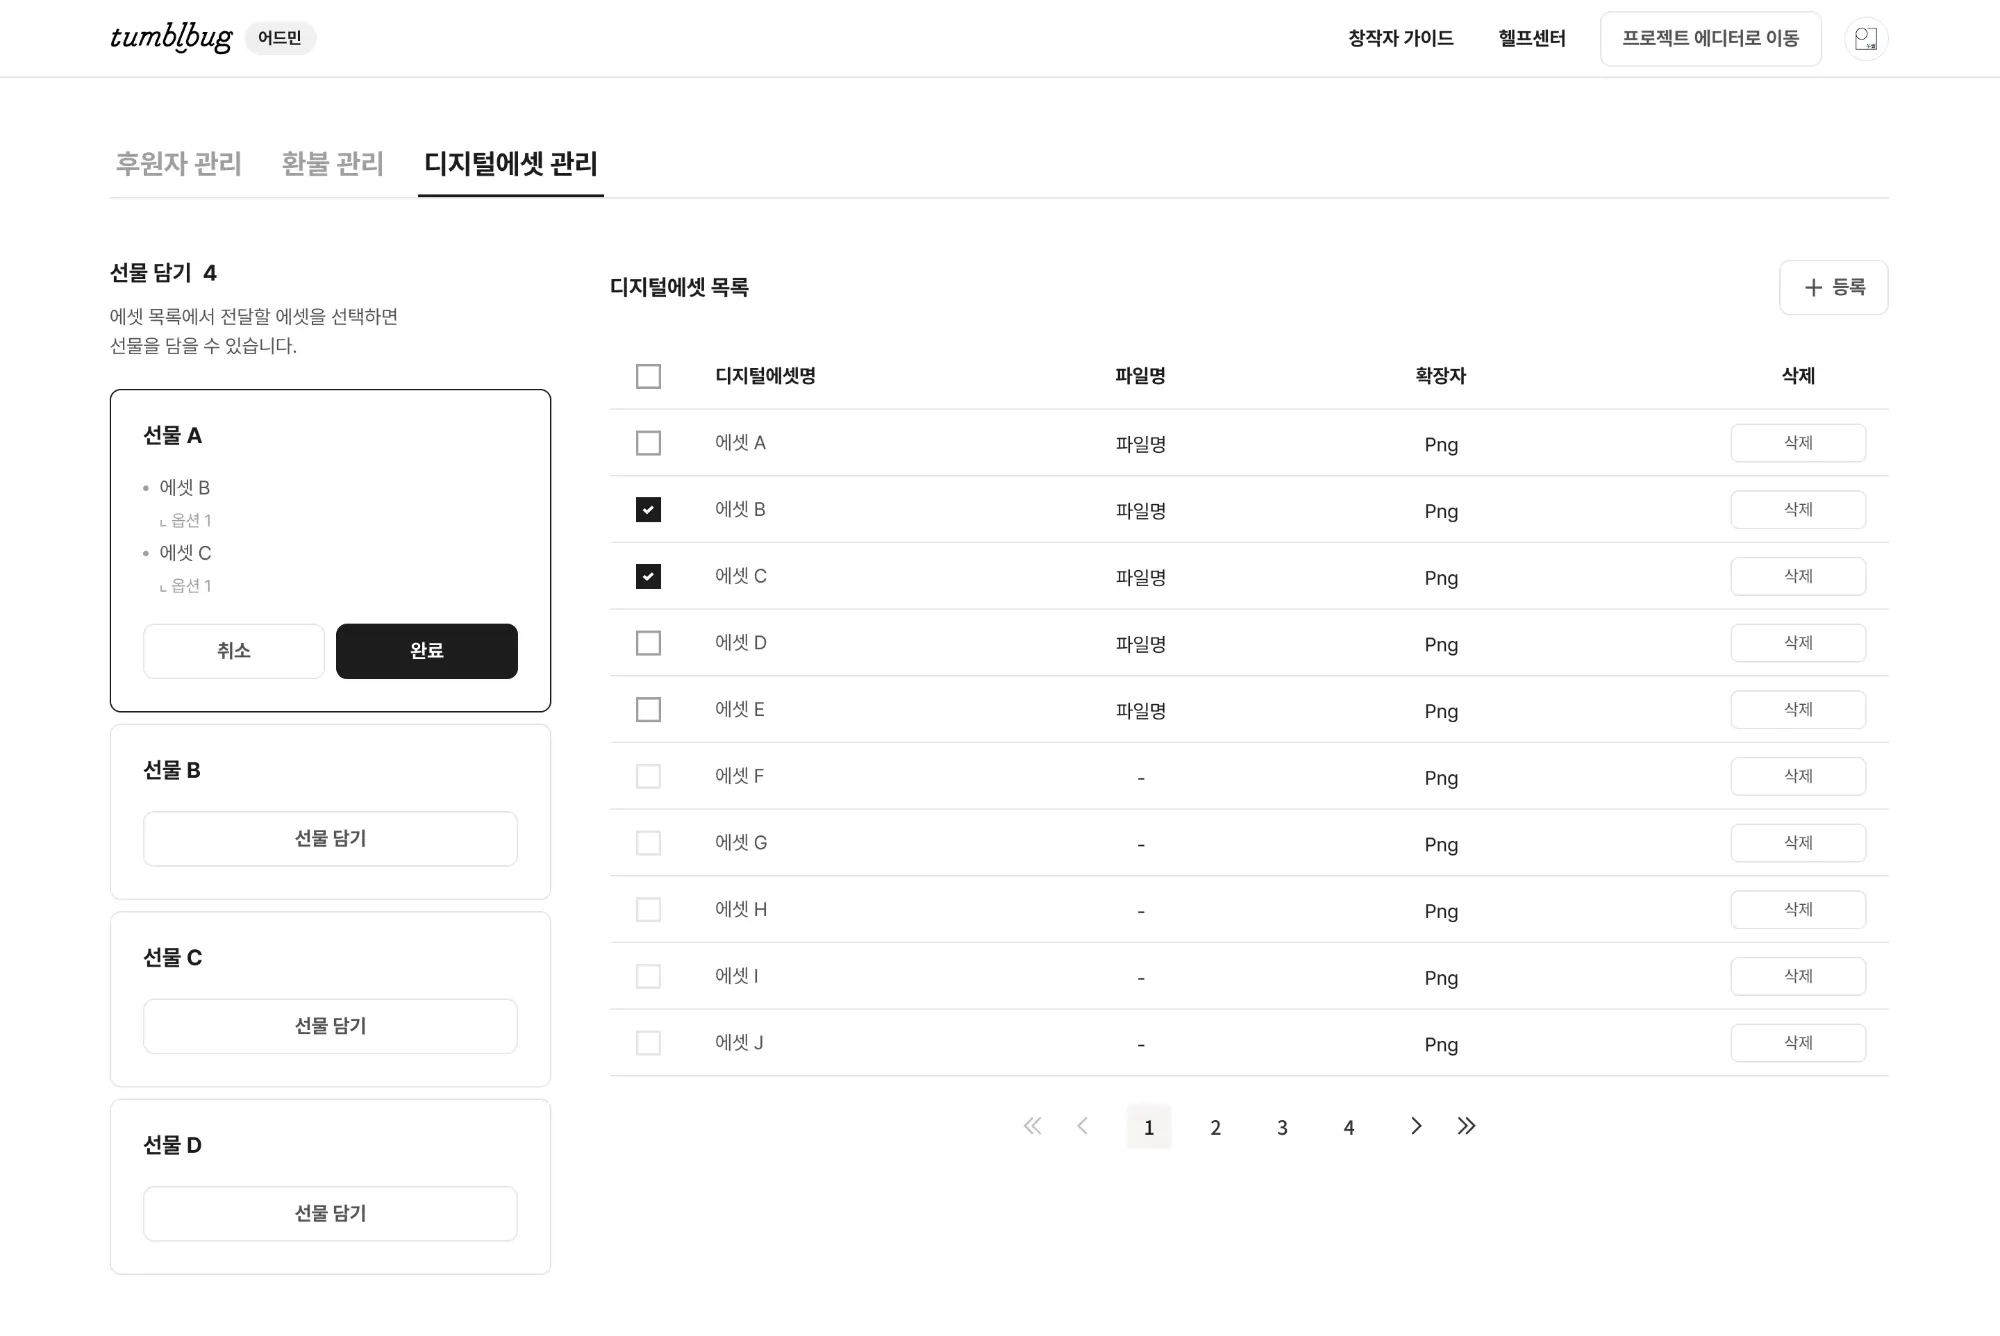
Task: Open the user profile avatar icon
Action: point(1865,39)
